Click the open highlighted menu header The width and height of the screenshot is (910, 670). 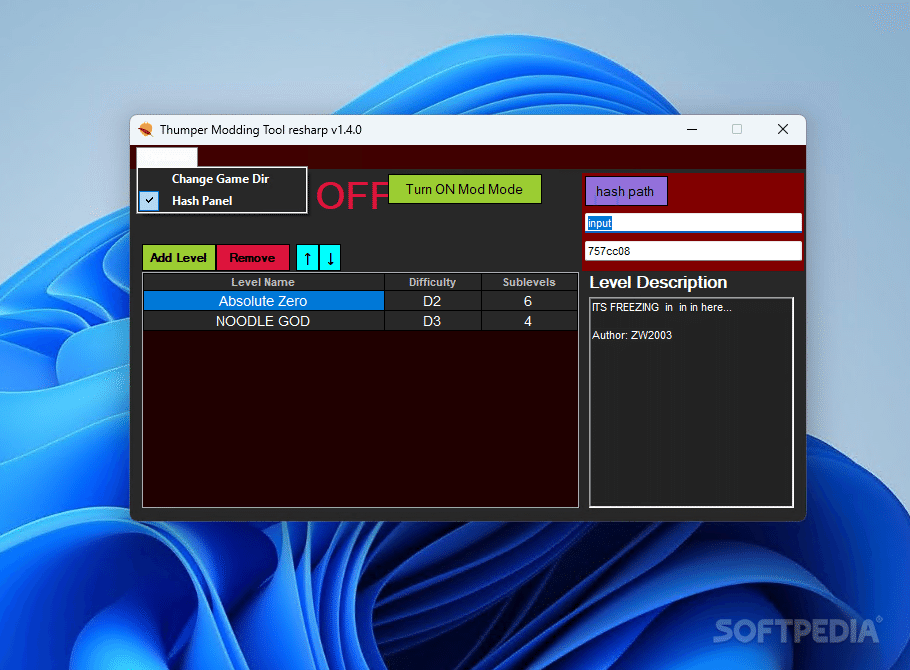[x=167, y=157]
